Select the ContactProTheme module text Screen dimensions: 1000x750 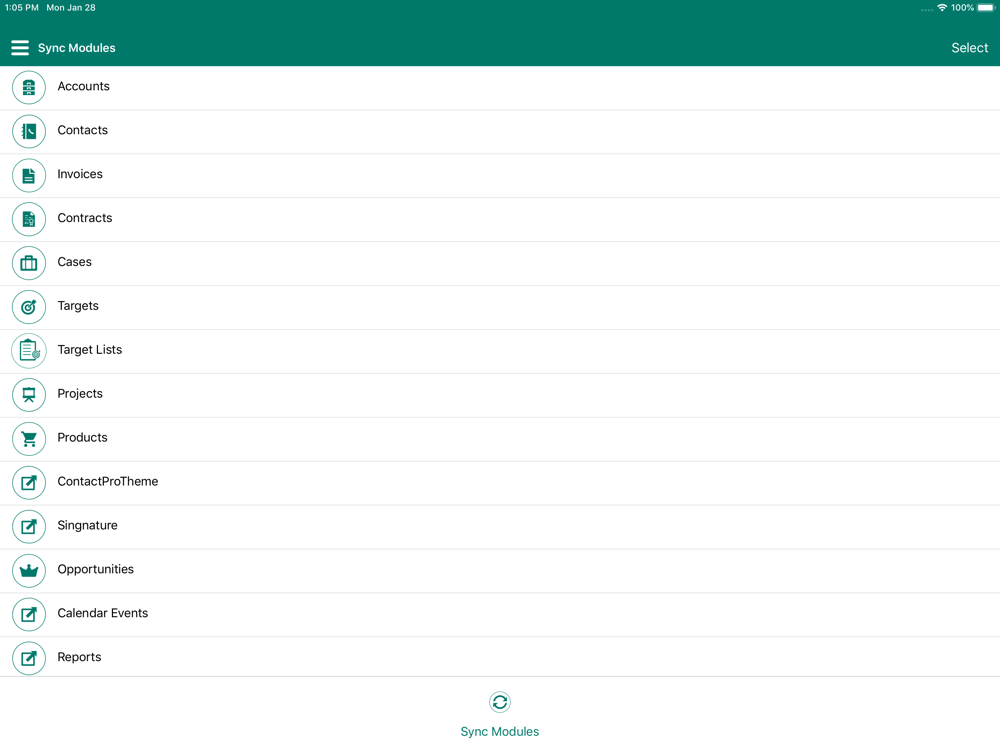[108, 482]
